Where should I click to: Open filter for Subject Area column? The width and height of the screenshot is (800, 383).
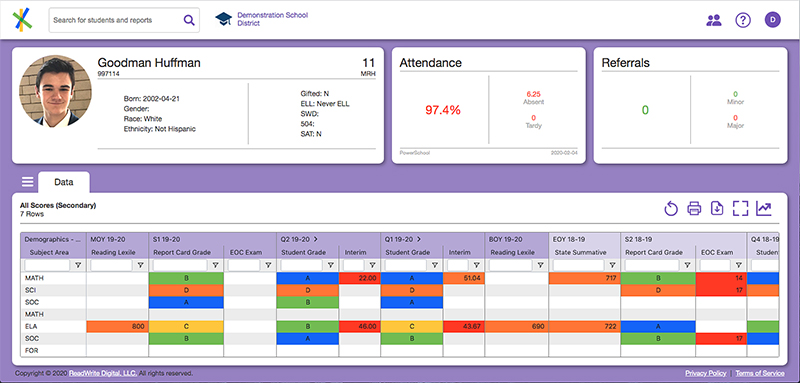coord(78,265)
